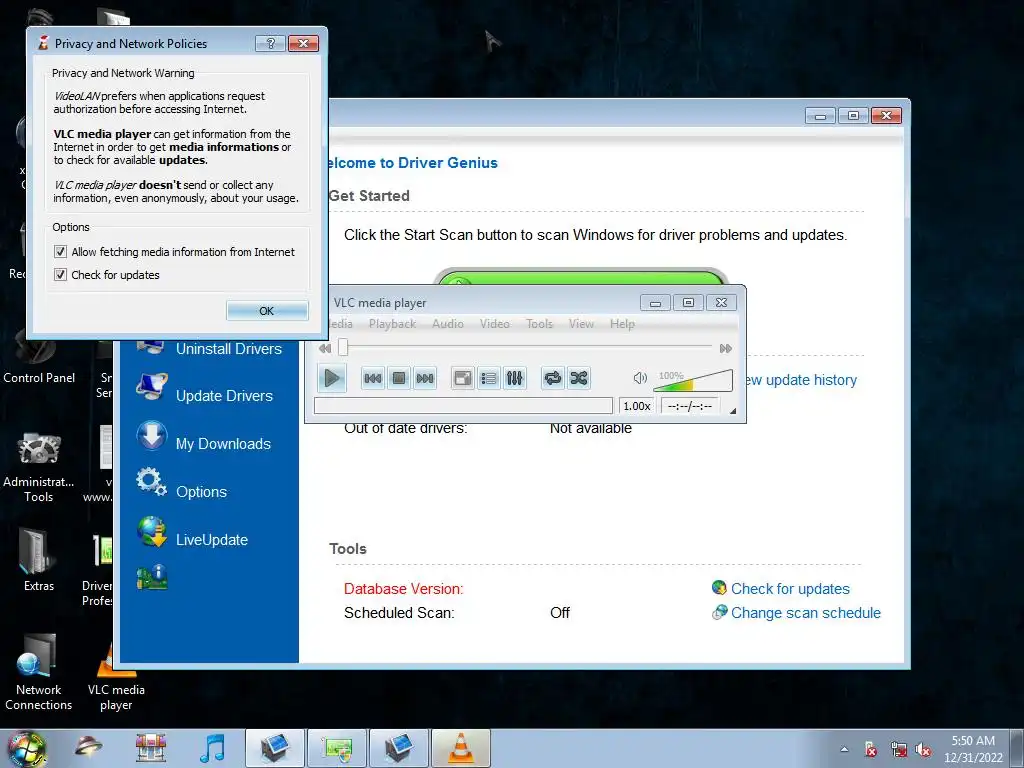Show hidden tray icons arrow

844,749
